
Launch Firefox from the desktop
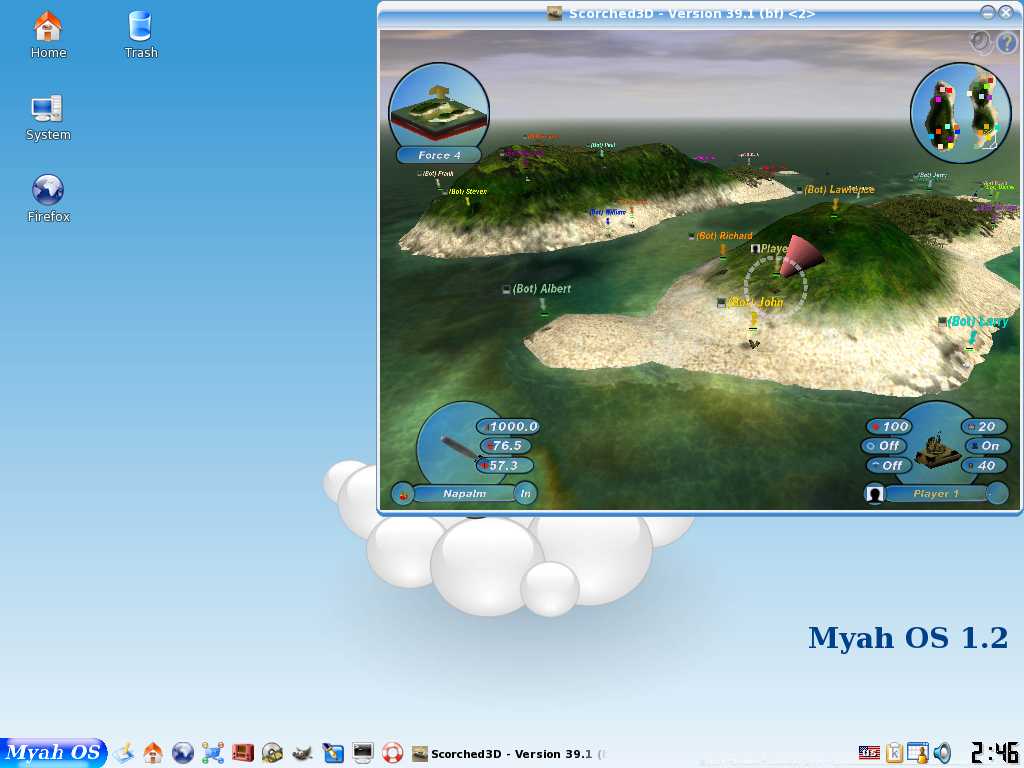tap(48, 199)
